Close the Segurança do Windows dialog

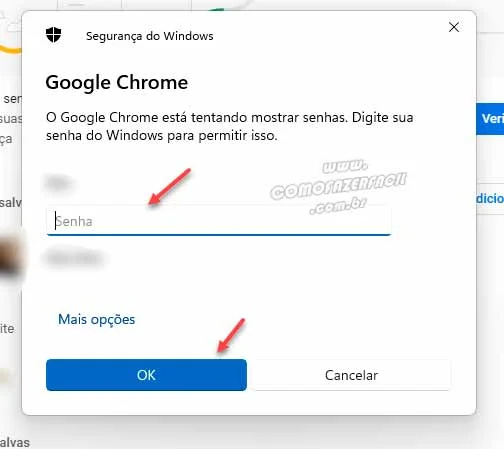coord(454,27)
